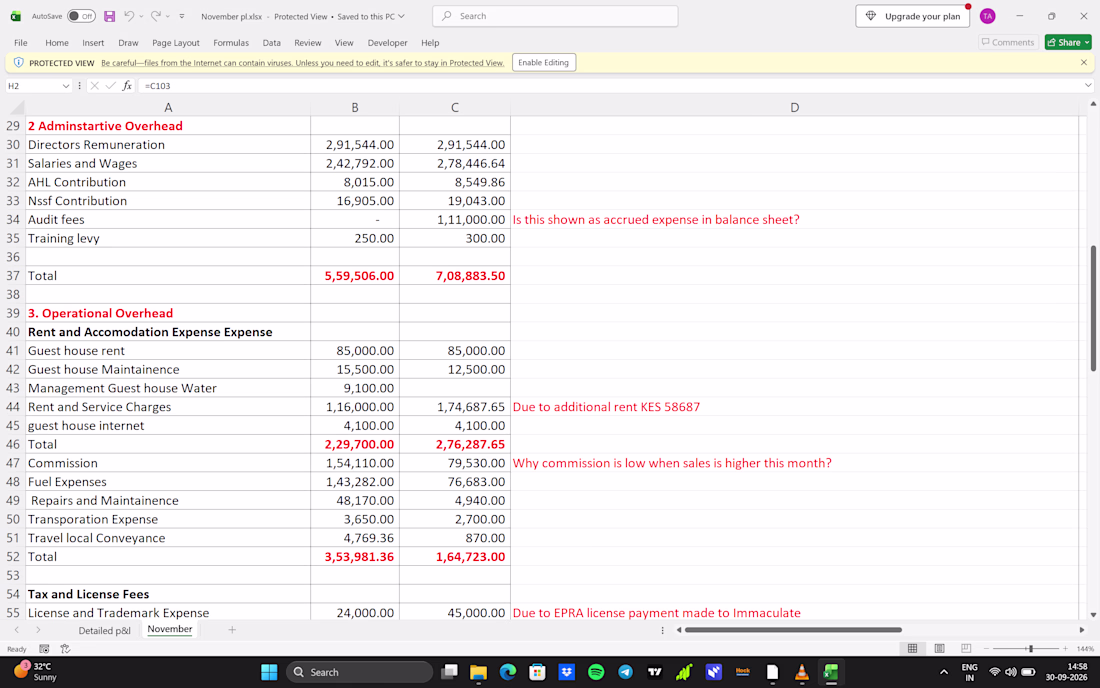This screenshot has width=1100, height=688.
Task: Expand Customize Quick Access Toolbar menu
Action: click(x=182, y=16)
